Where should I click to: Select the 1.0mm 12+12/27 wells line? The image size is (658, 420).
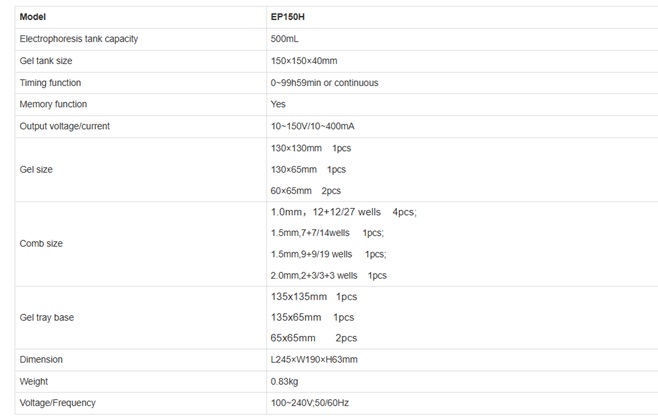[344, 212]
